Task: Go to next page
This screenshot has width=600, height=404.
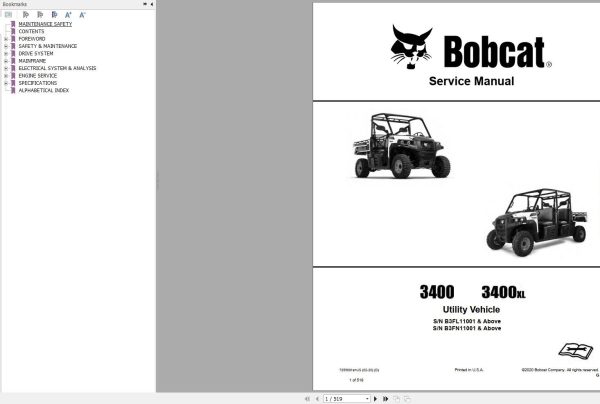Action: pos(375,399)
